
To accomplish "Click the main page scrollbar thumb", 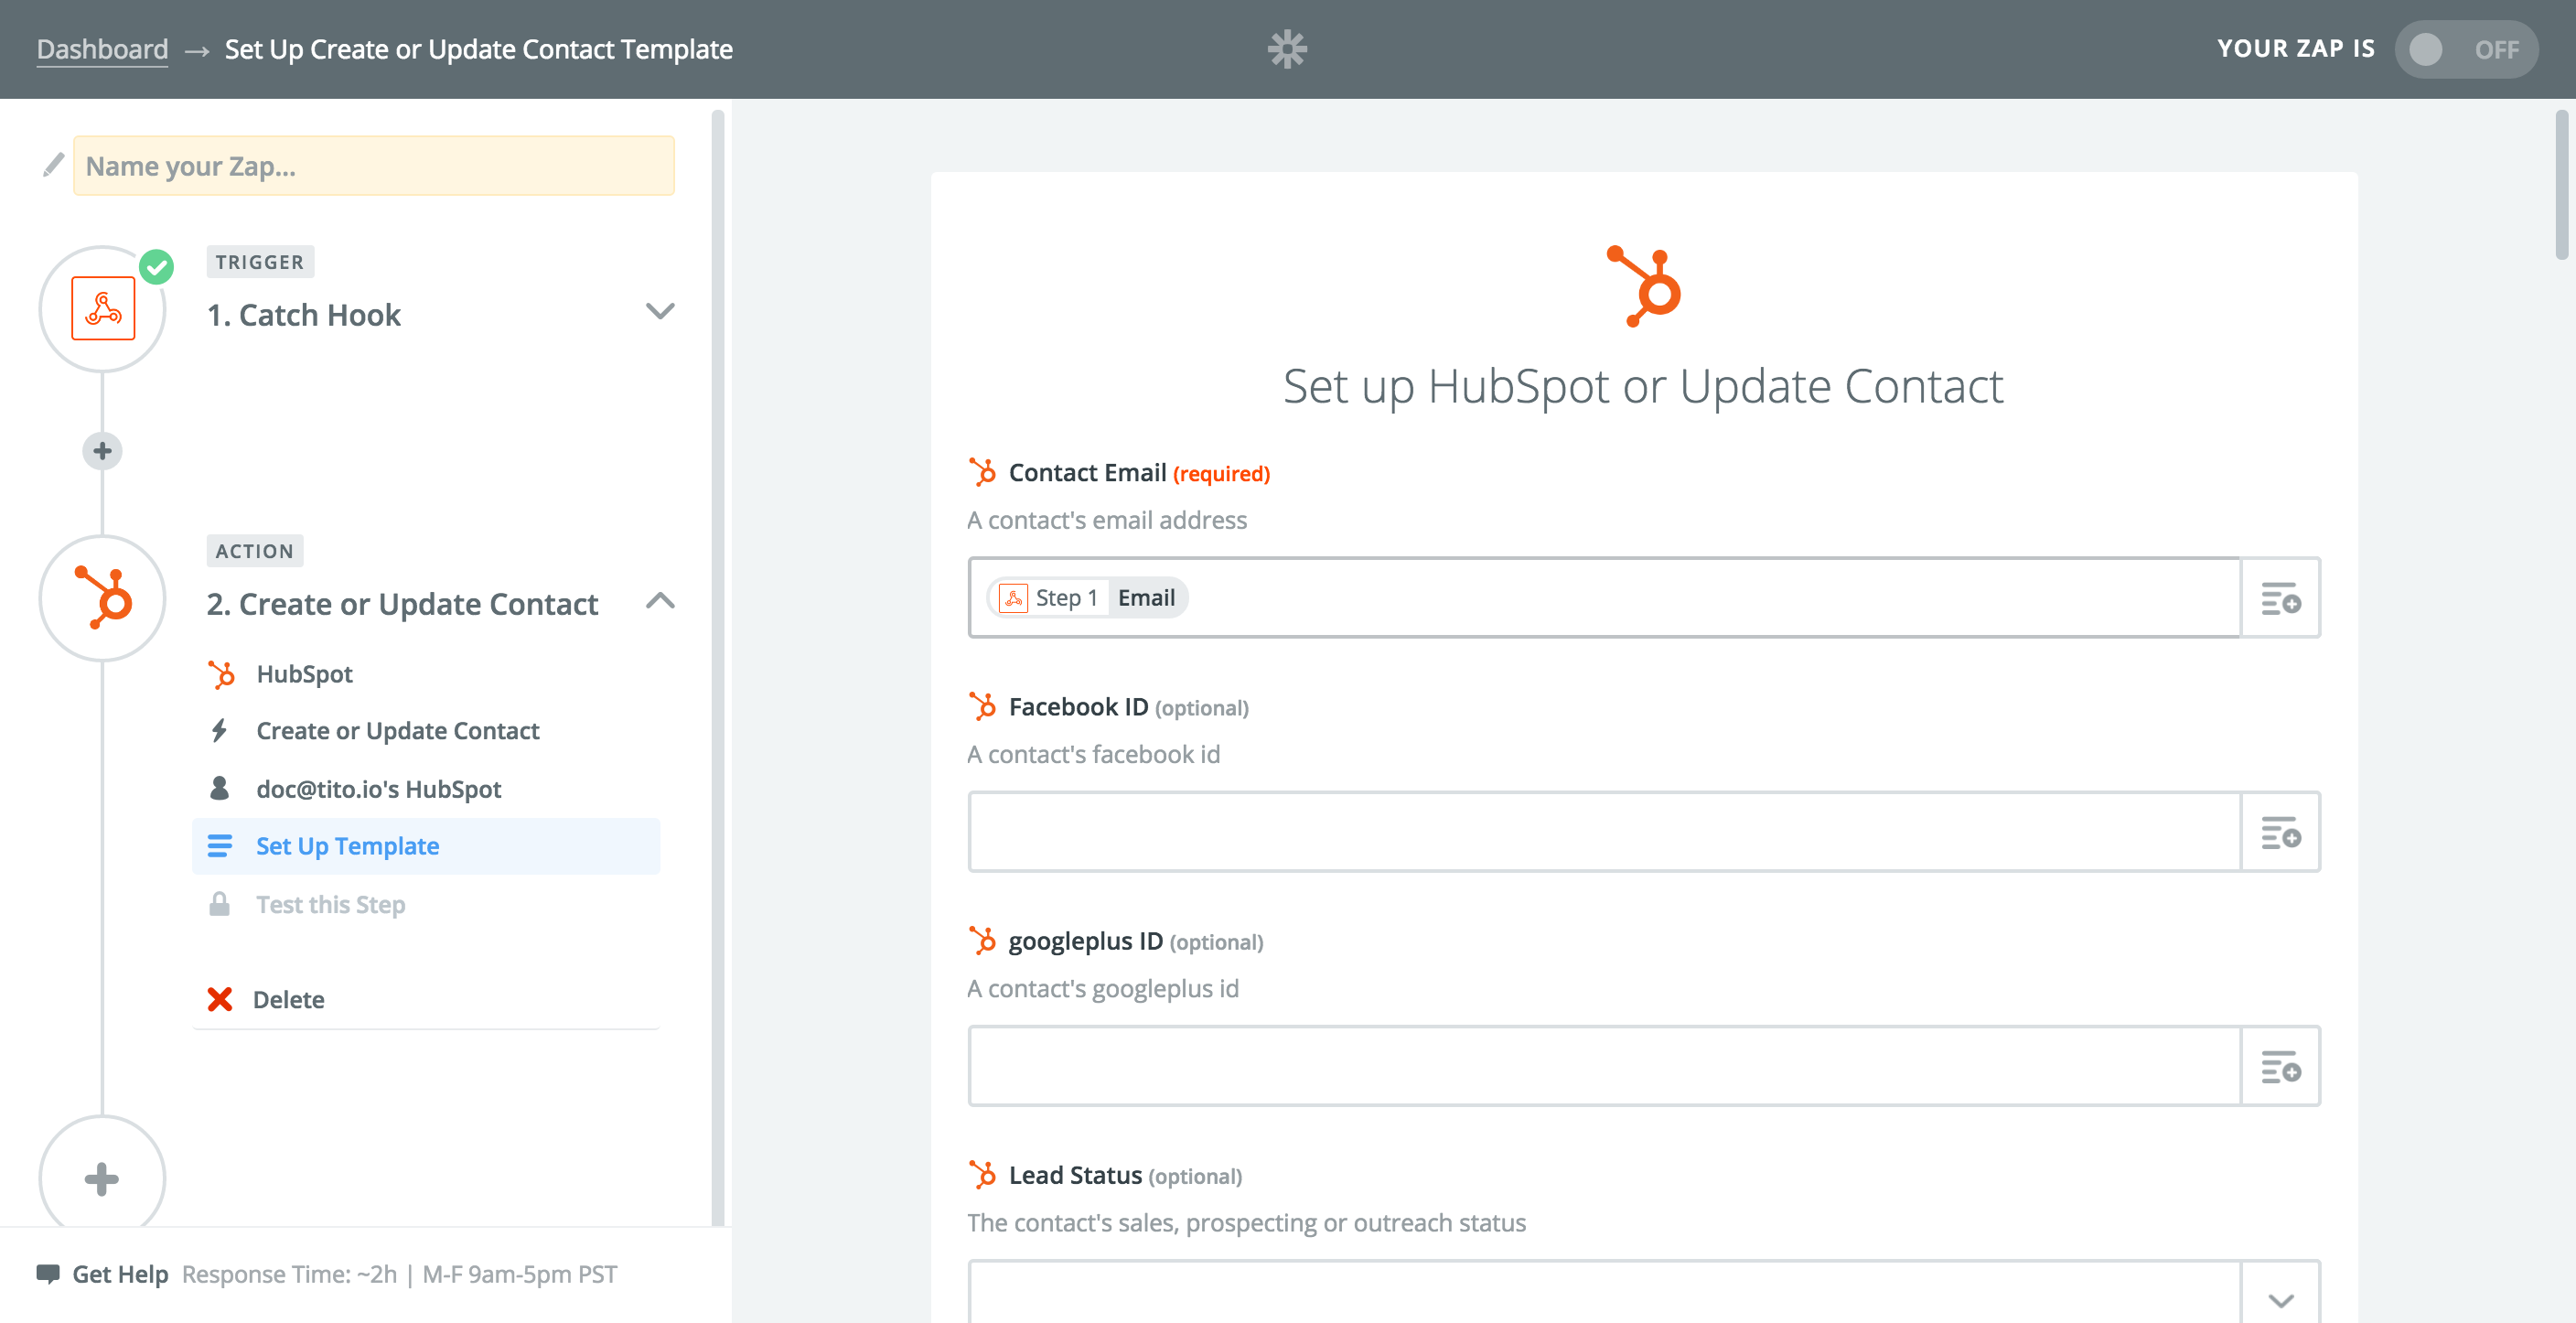I will pos(2560,184).
